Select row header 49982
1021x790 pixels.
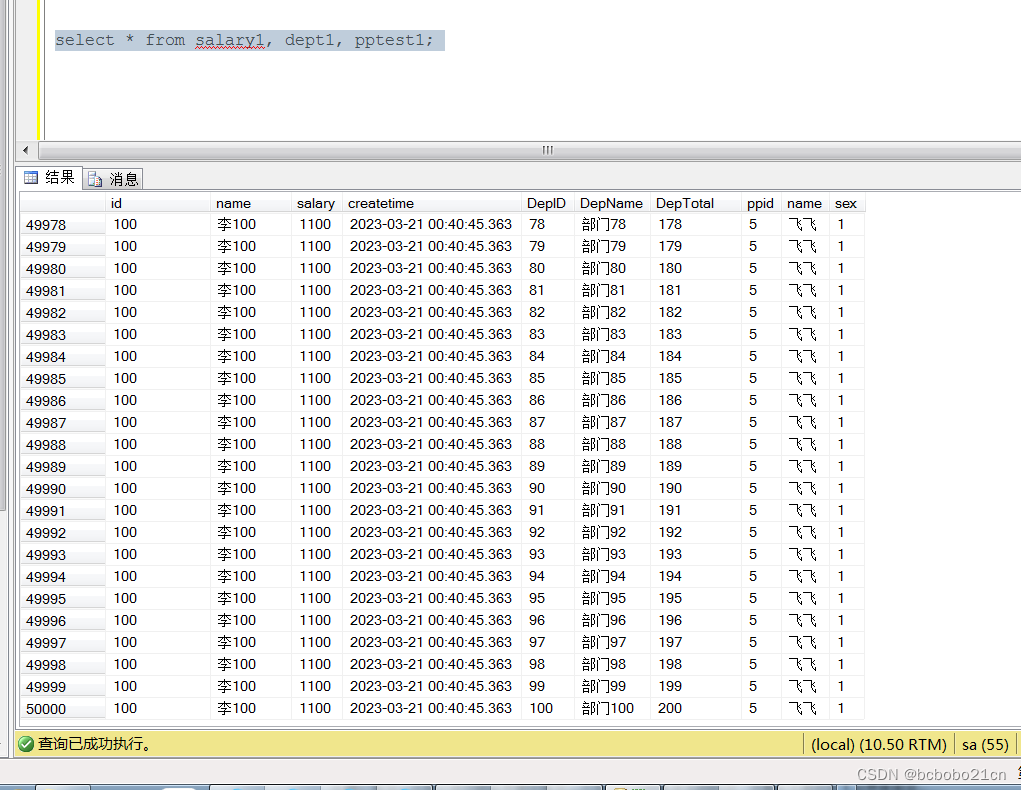63,313
